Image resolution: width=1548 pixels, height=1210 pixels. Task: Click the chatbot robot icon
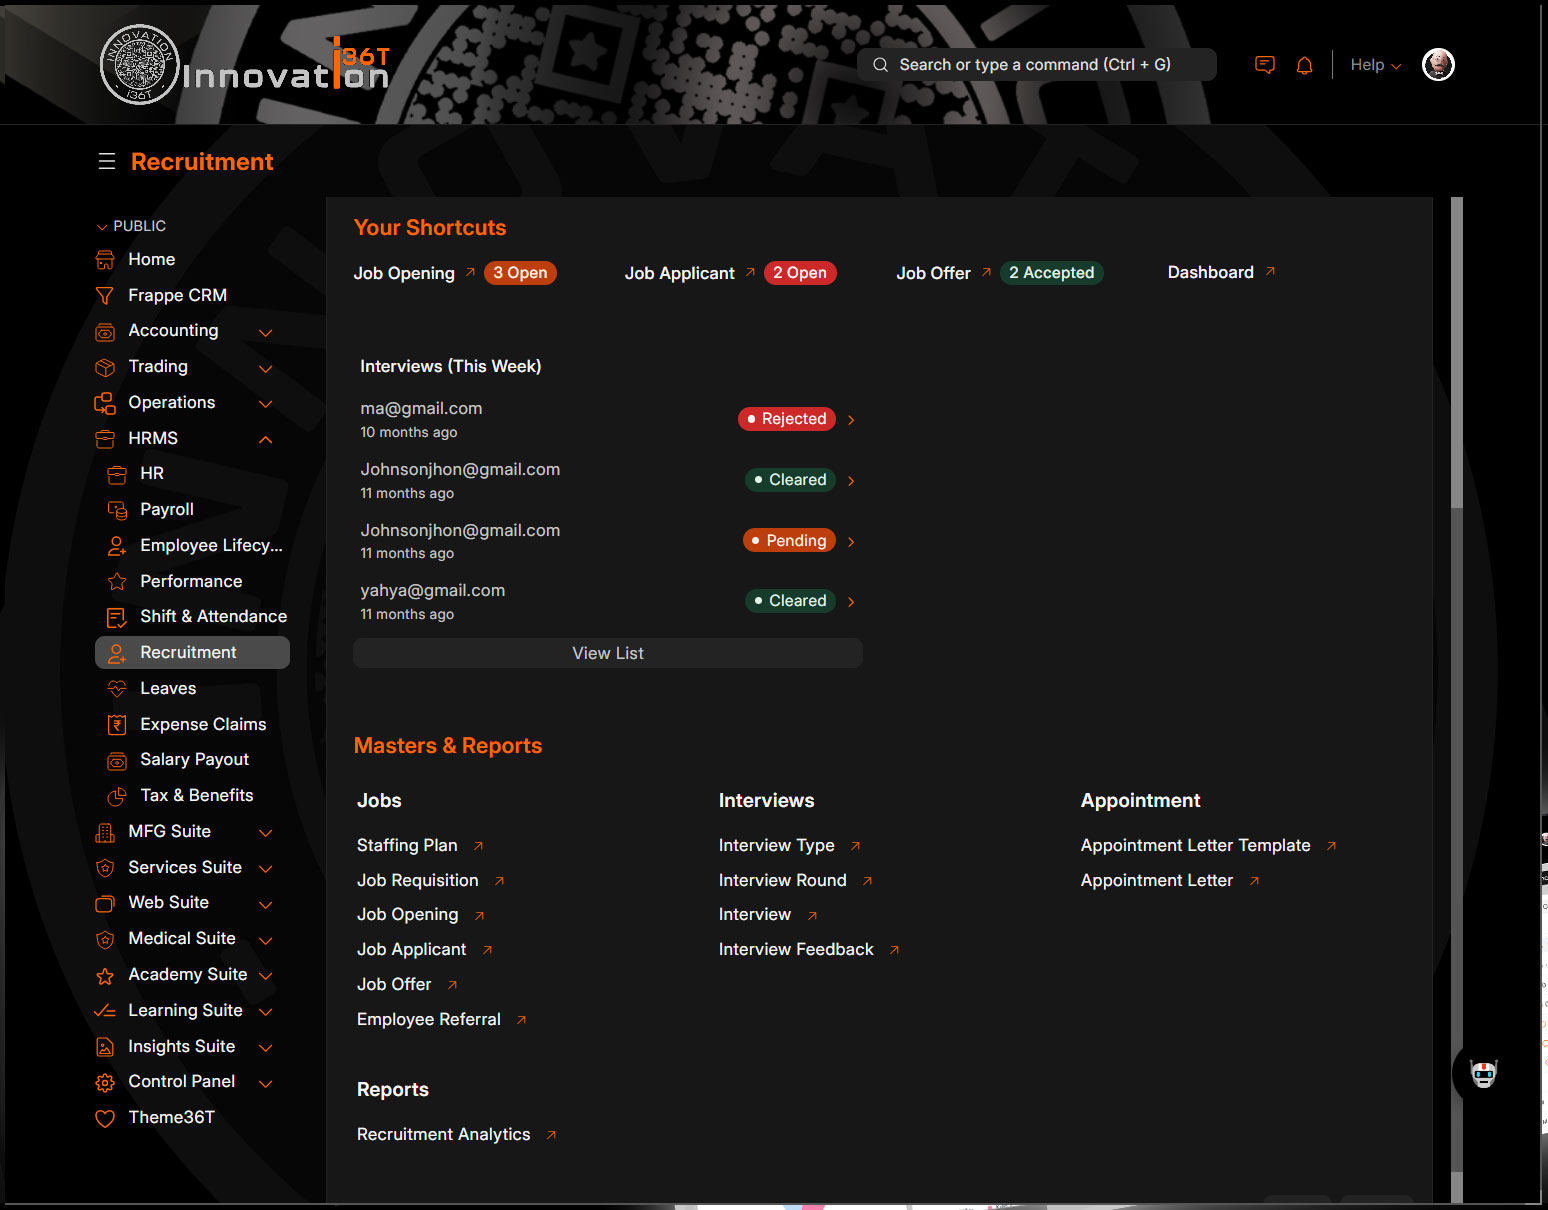pyautogui.click(x=1483, y=1074)
